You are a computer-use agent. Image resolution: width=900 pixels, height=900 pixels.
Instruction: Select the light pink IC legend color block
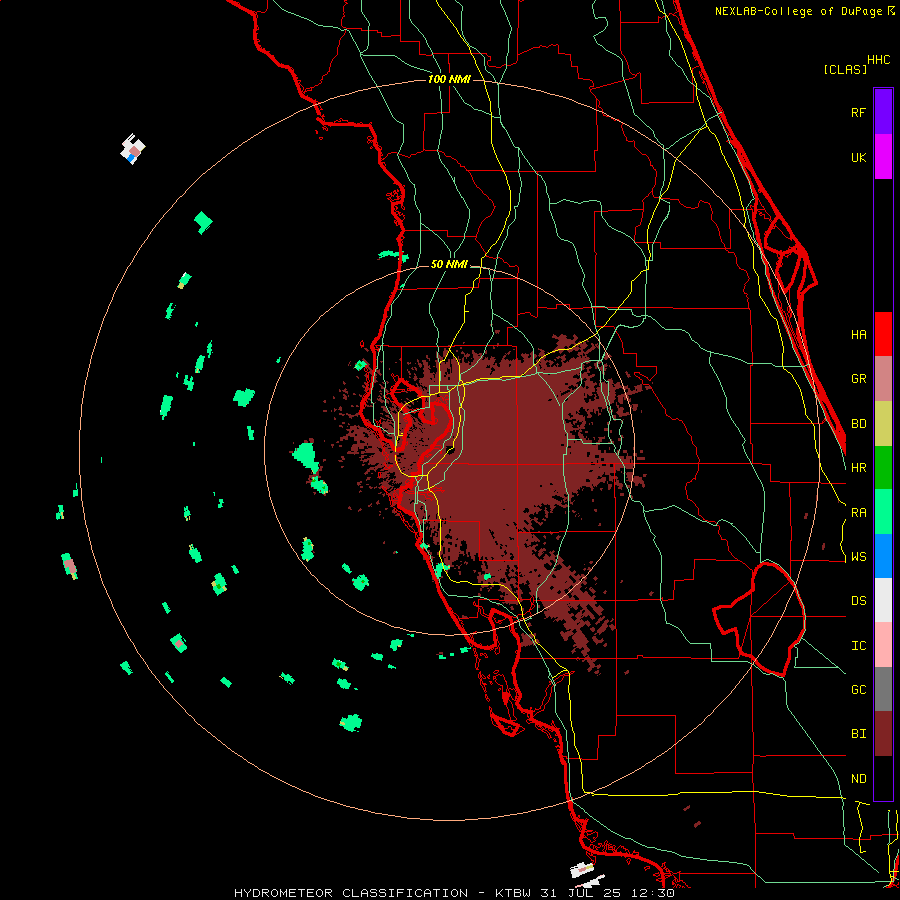point(883,645)
